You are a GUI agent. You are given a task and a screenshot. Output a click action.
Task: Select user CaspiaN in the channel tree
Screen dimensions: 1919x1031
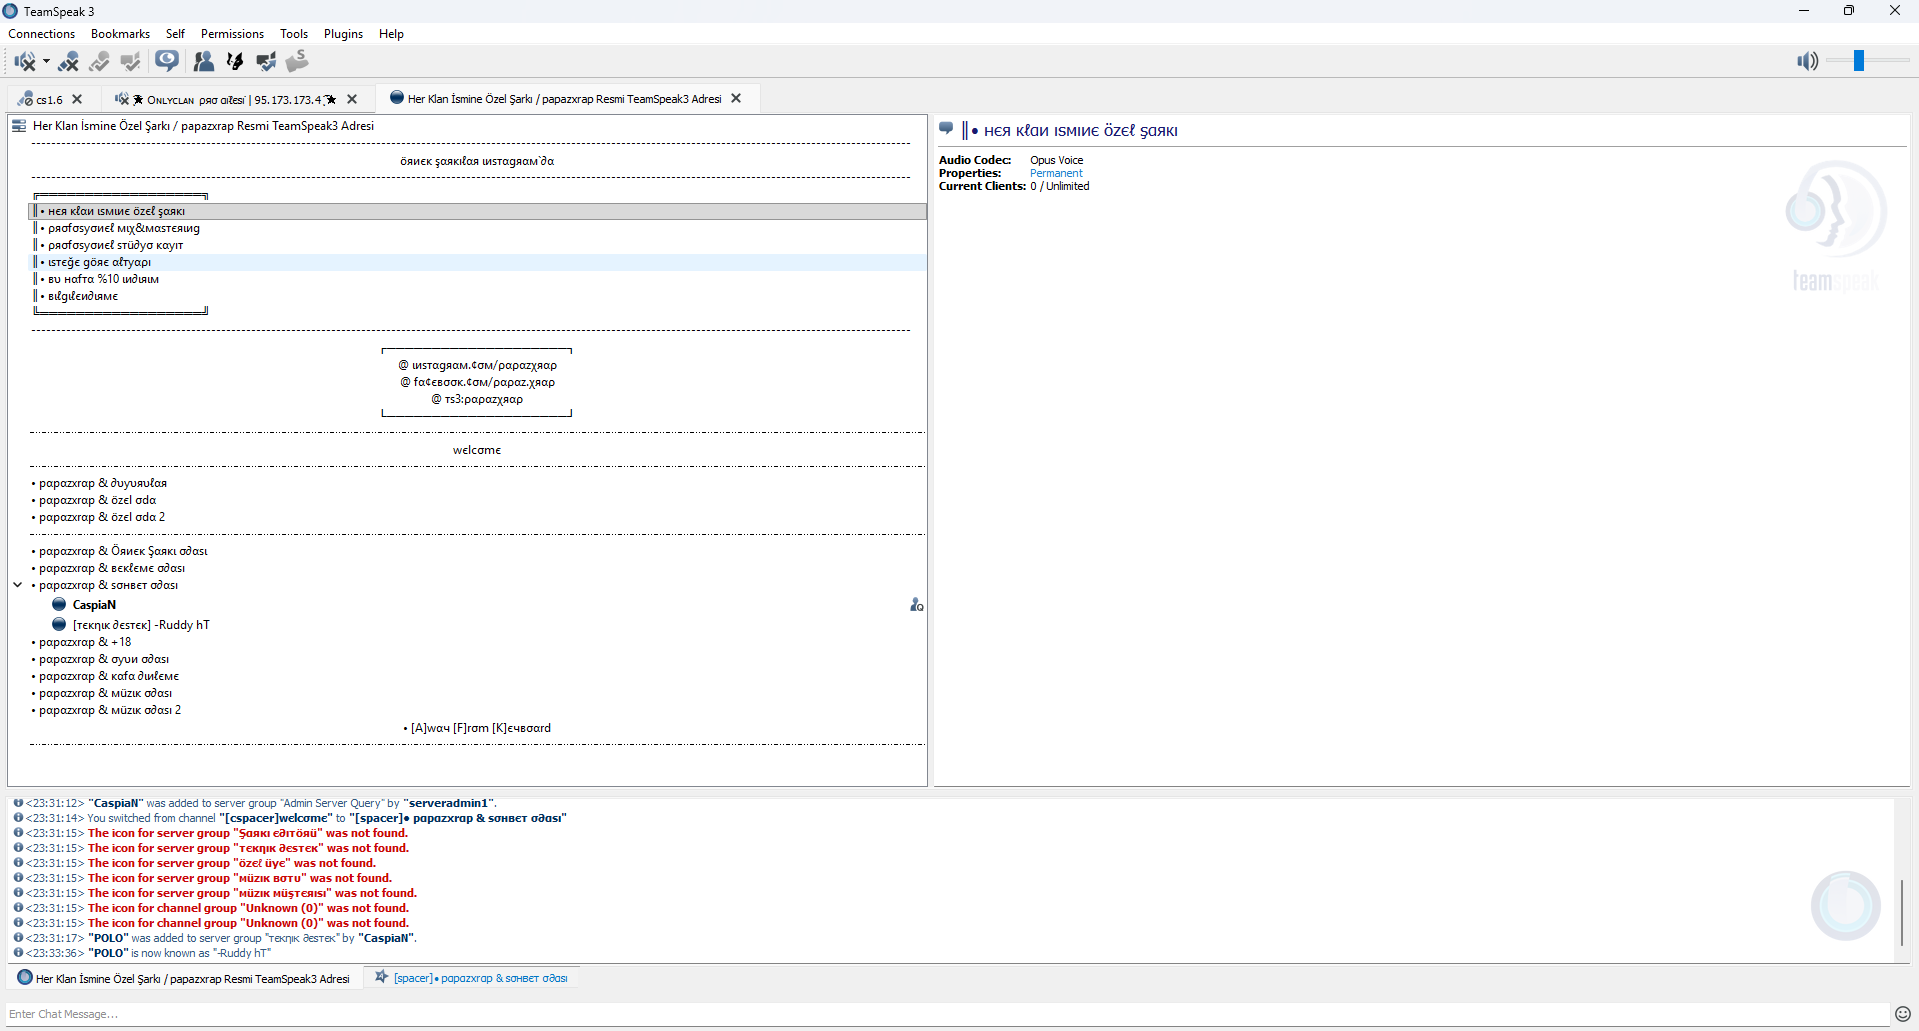pos(94,605)
